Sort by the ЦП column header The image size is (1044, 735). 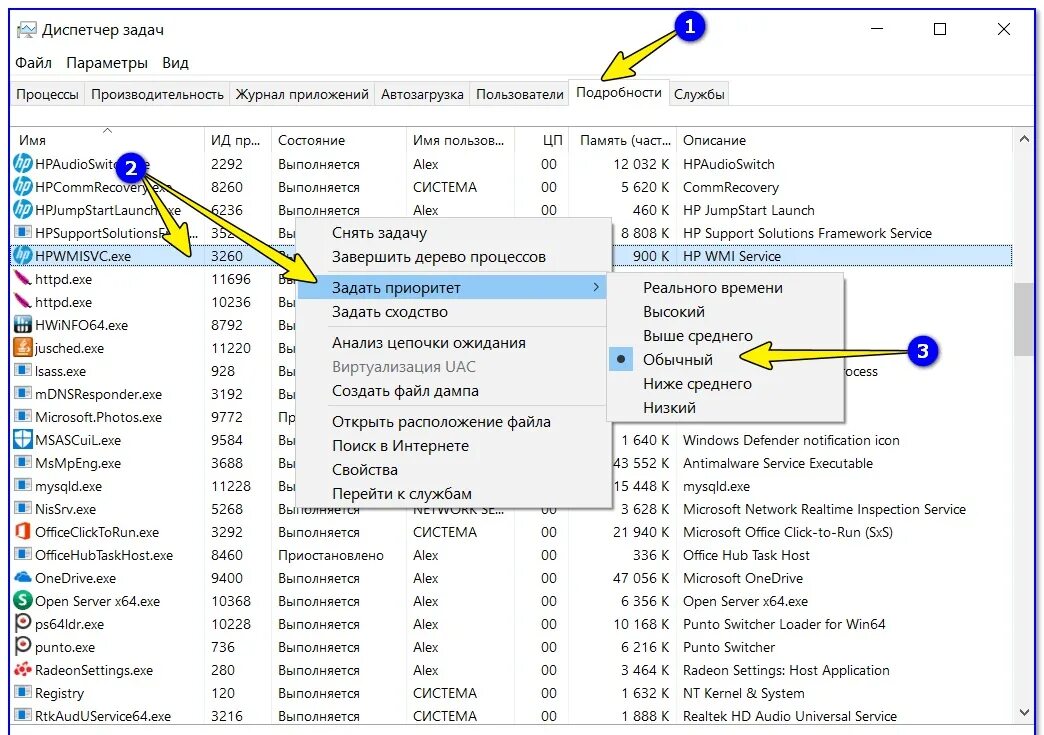tap(541, 140)
